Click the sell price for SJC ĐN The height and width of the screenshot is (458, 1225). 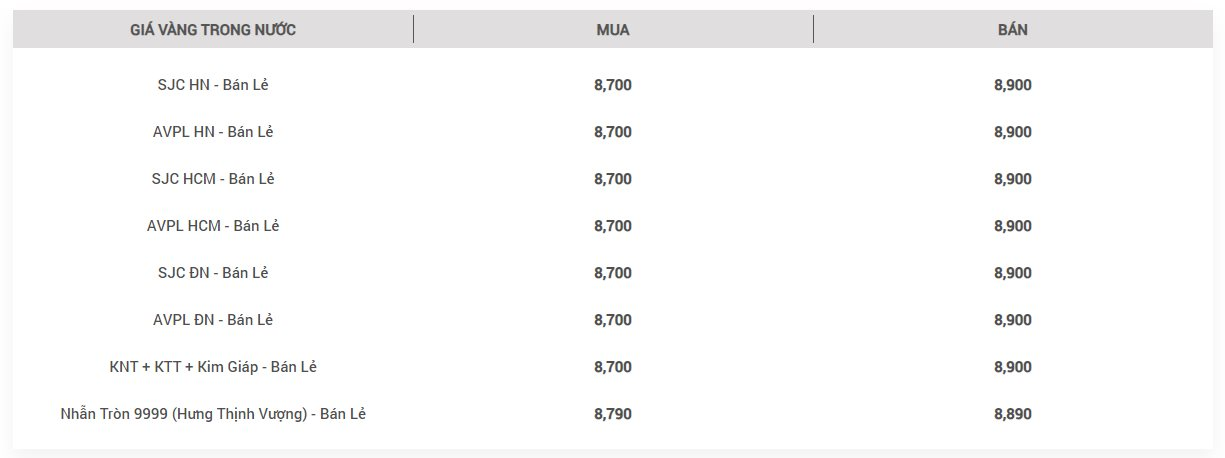pos(1013,273)
